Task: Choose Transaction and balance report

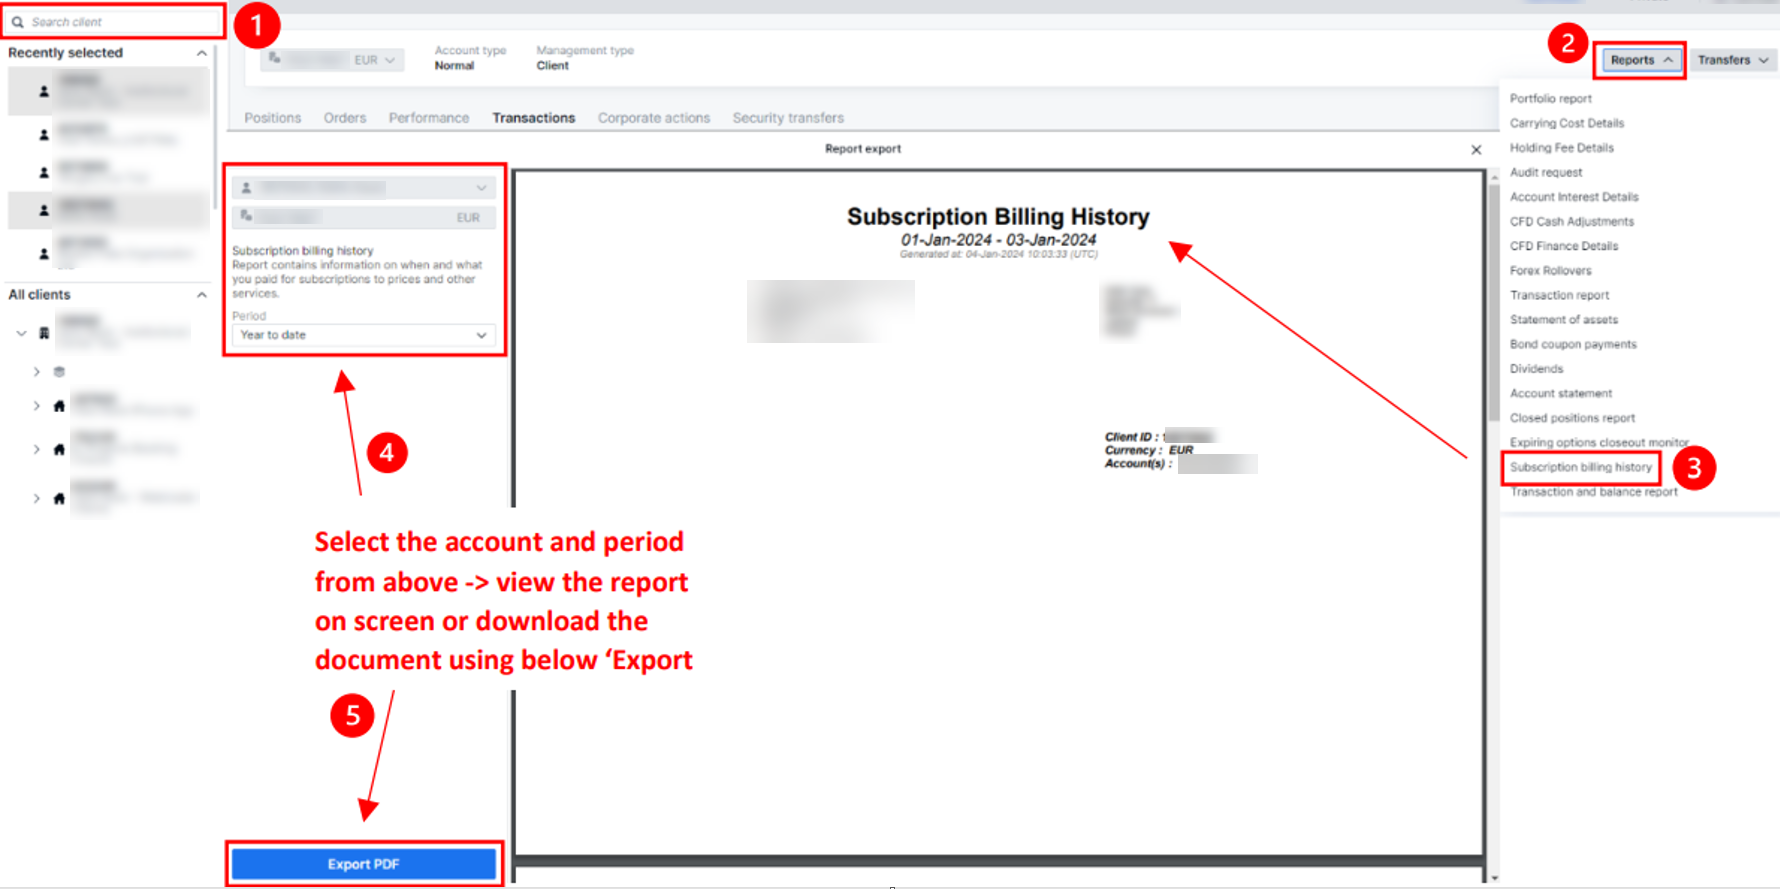Action: (x=1593, y=492)
